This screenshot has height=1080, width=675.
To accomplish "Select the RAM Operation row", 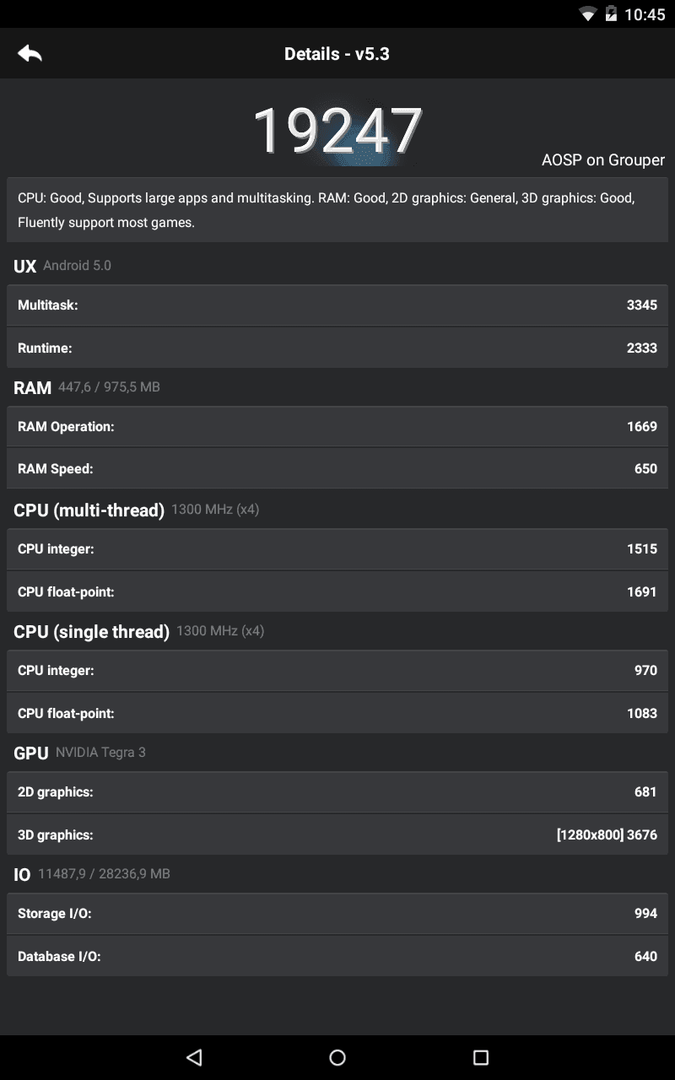I will (x=338, y=426).
